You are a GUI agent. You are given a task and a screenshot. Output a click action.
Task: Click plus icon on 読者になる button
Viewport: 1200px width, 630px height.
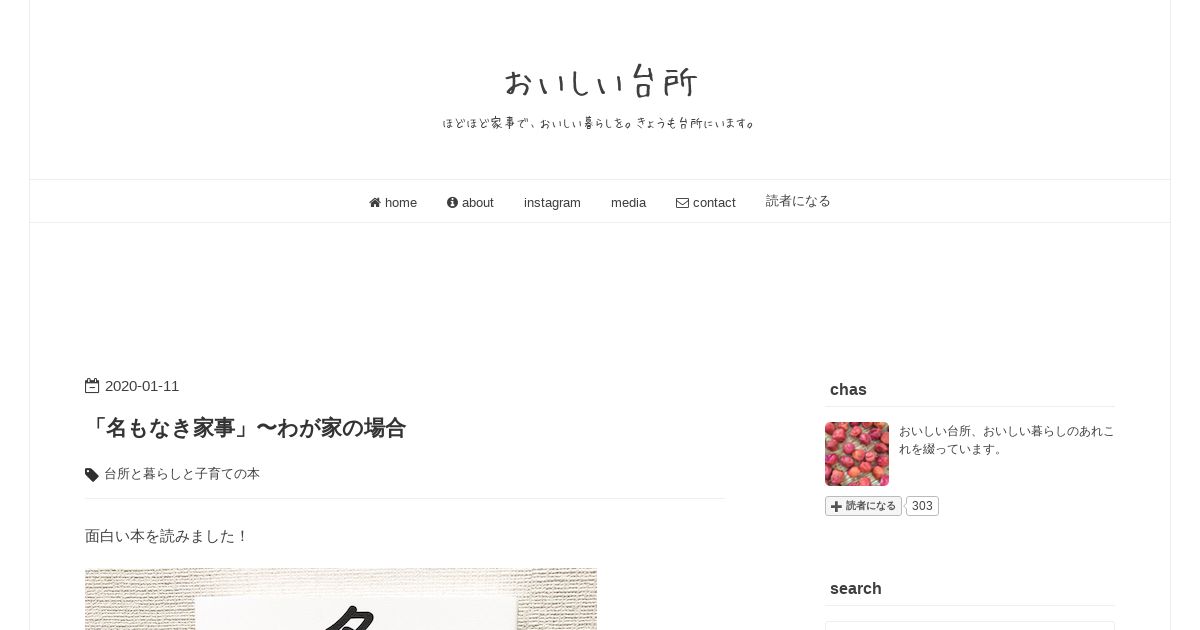click(836, 506)
